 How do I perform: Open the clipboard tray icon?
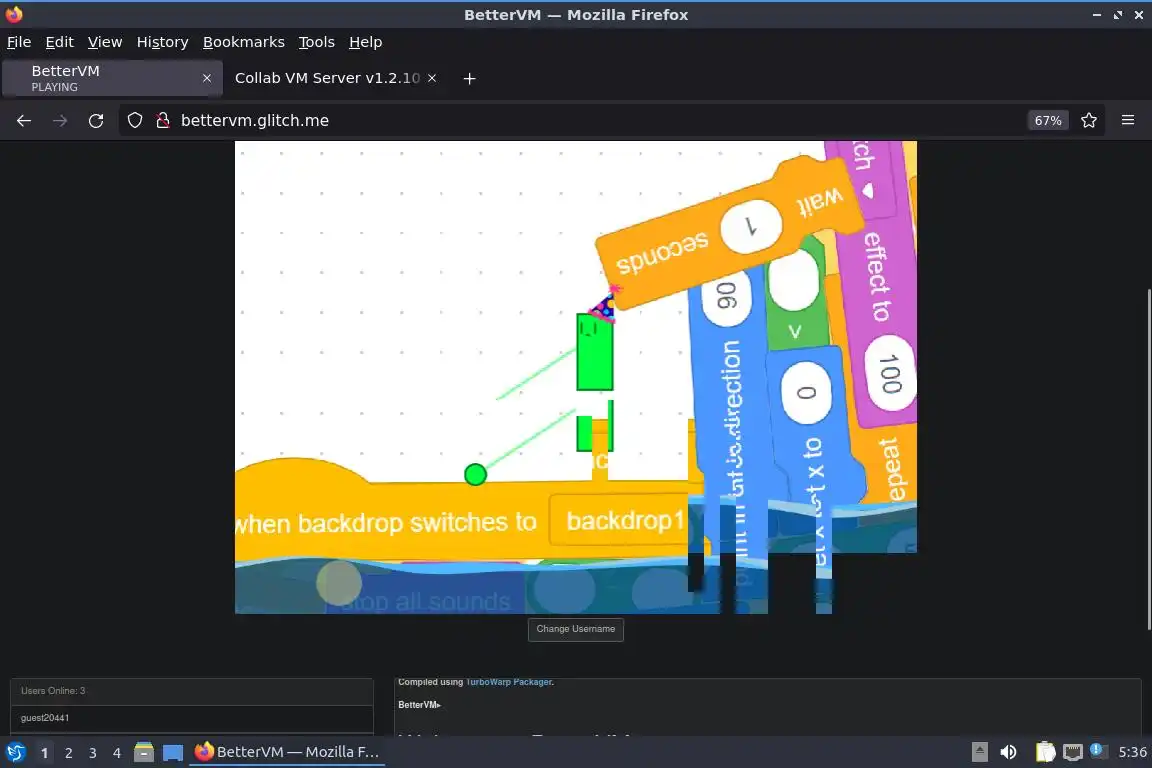click(1045, 752)
